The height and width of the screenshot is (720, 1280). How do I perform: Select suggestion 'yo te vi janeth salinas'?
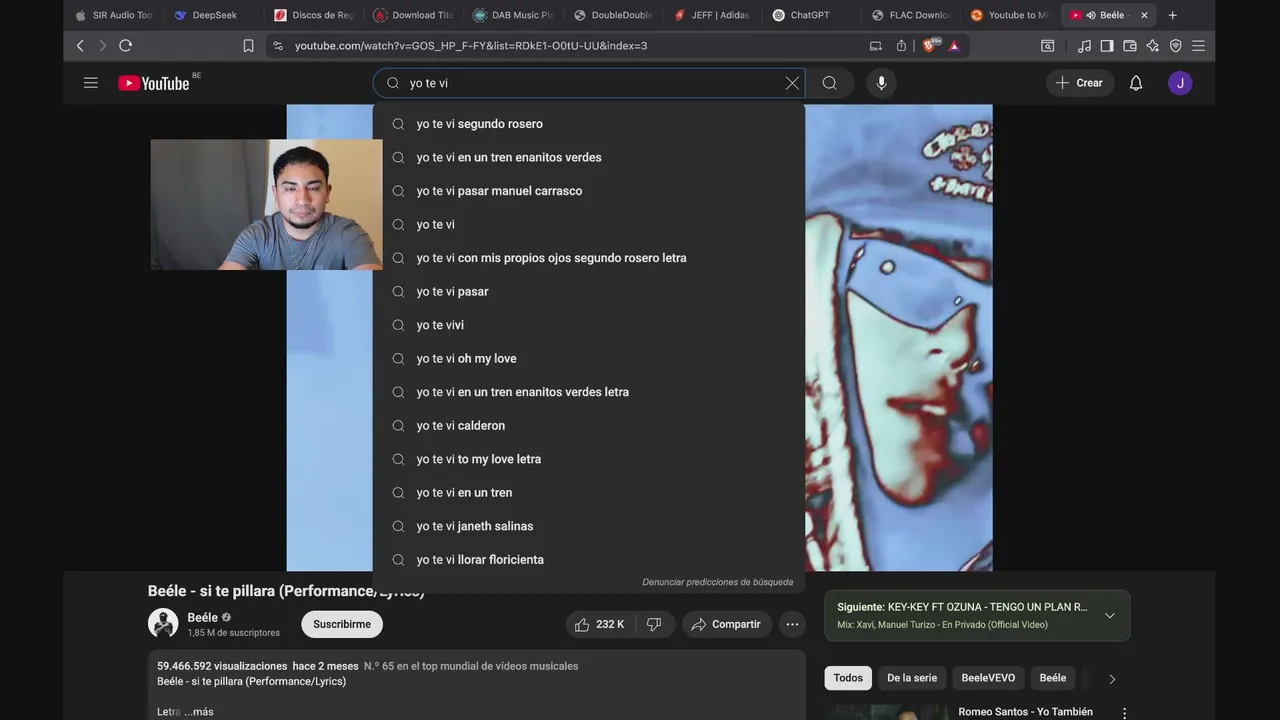pyautogui.click(x=589, y=526)
